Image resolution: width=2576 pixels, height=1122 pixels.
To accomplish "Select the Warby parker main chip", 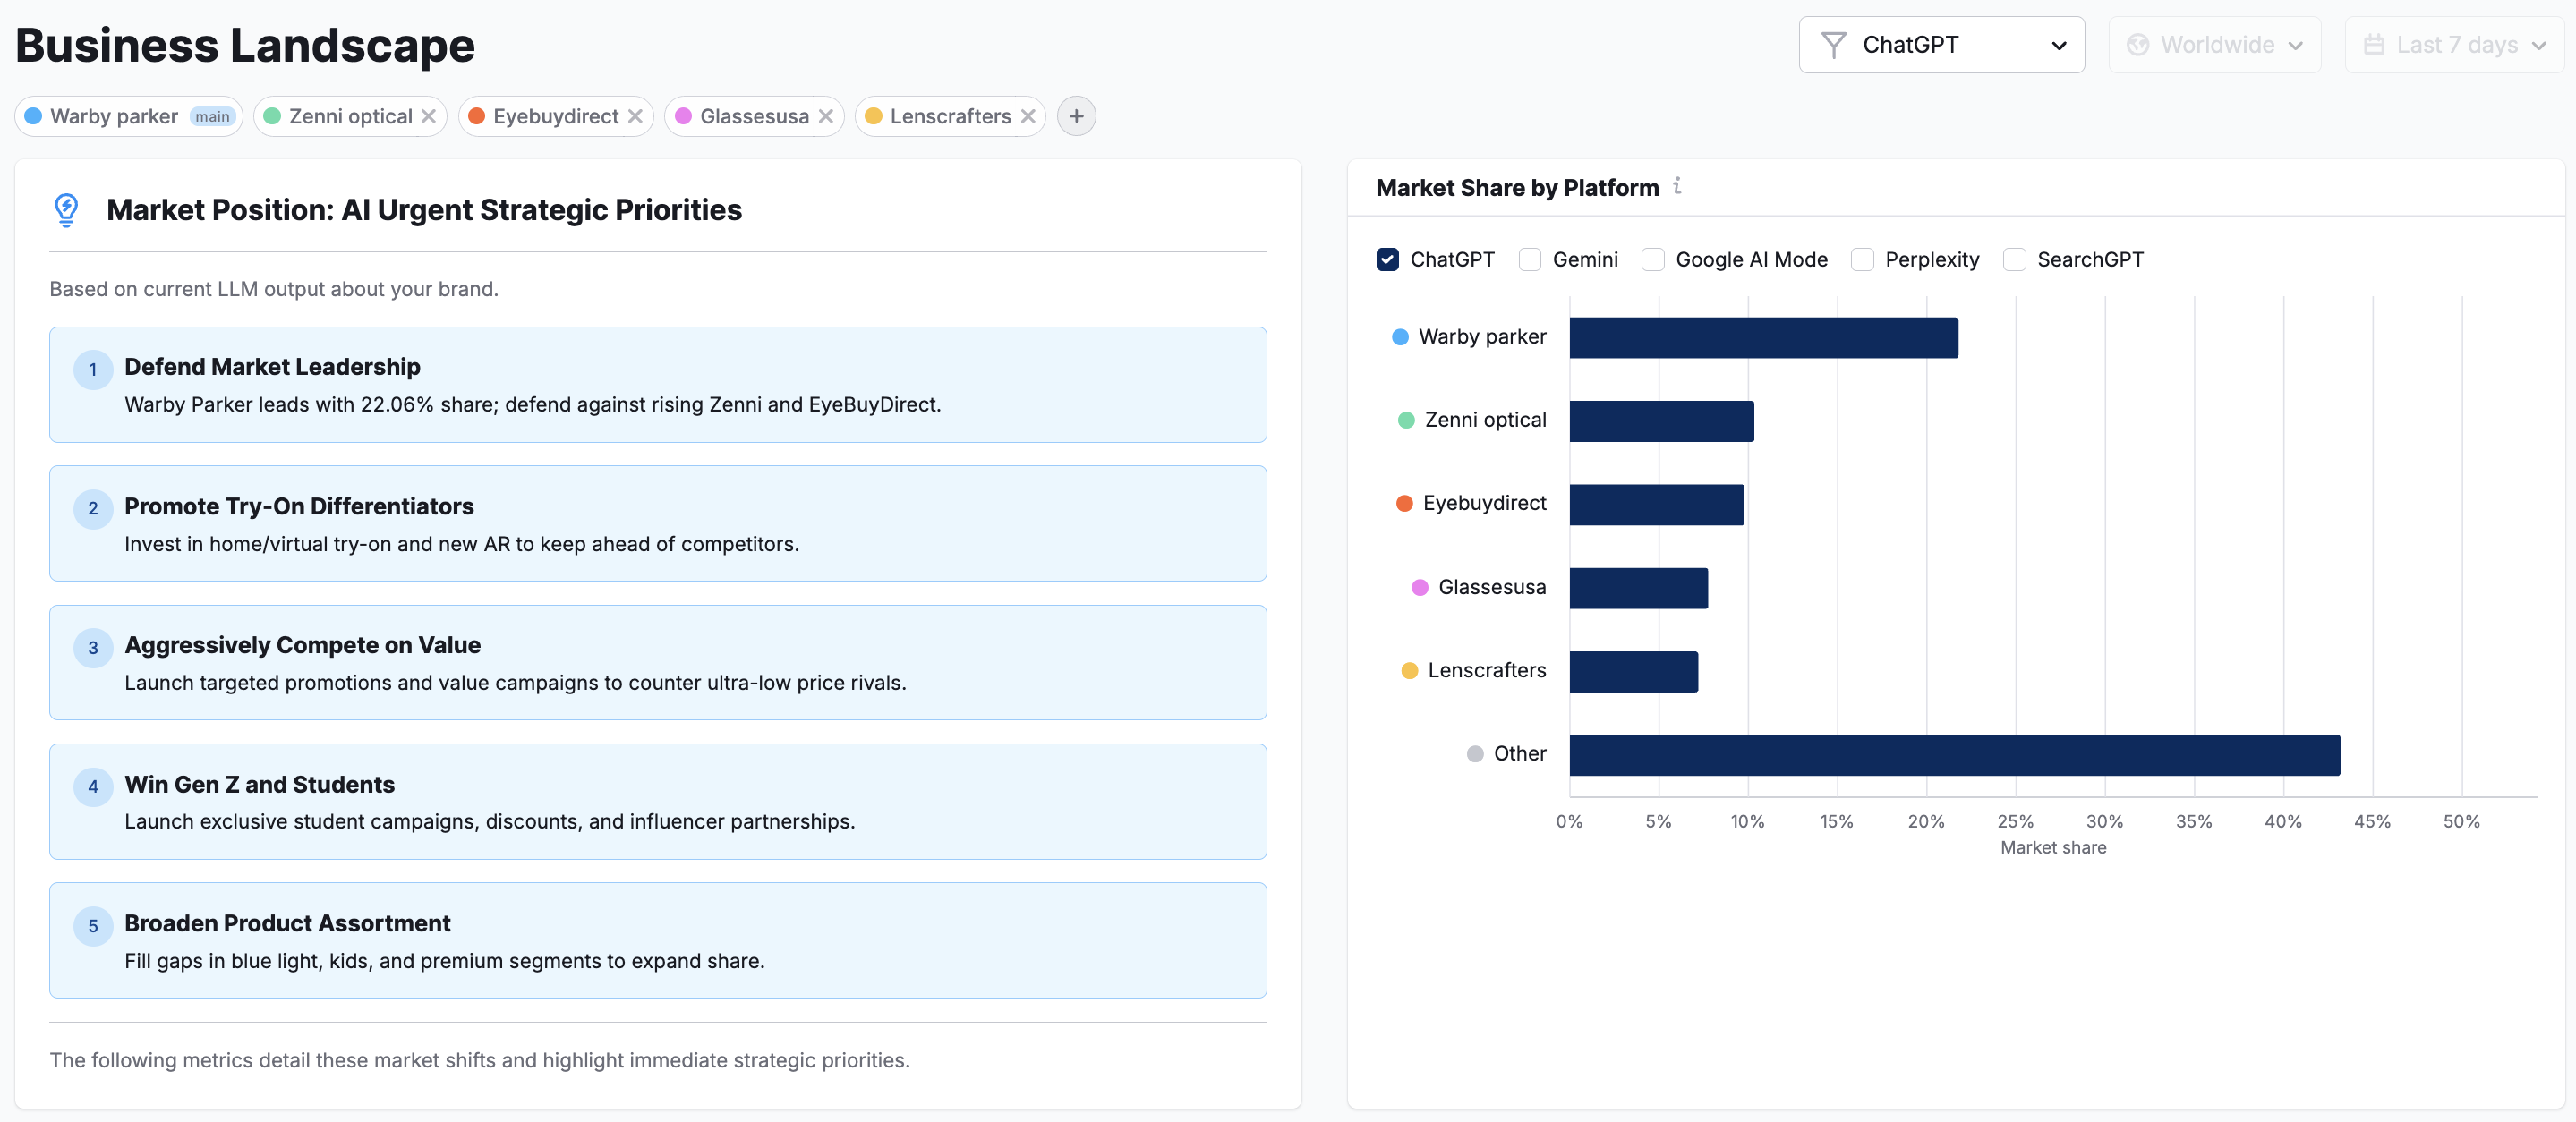I will pos(129,116).
